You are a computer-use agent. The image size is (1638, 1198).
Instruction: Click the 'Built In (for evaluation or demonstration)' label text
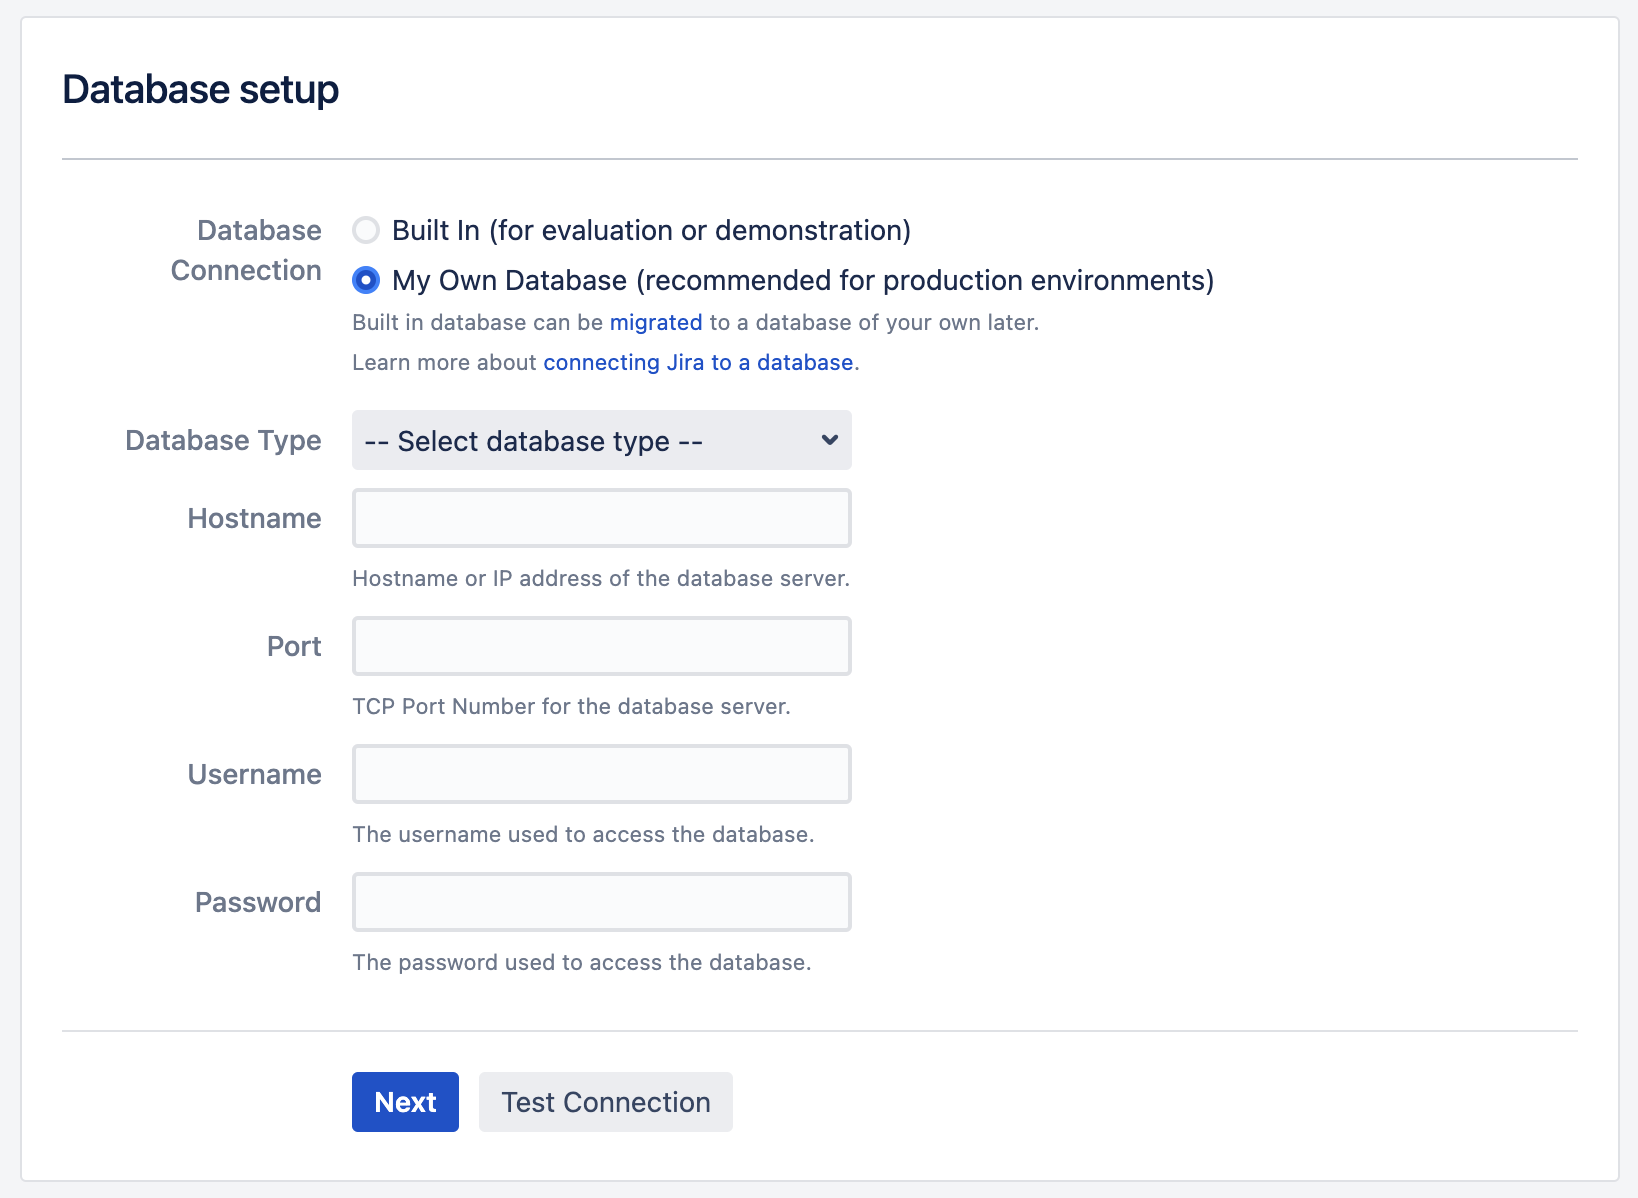tap(651, 231)
